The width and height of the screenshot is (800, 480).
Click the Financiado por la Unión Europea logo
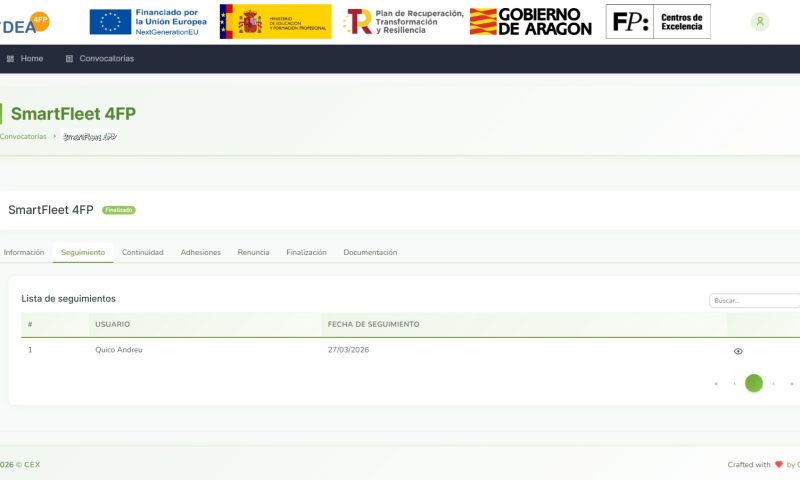tap(148, 22)
